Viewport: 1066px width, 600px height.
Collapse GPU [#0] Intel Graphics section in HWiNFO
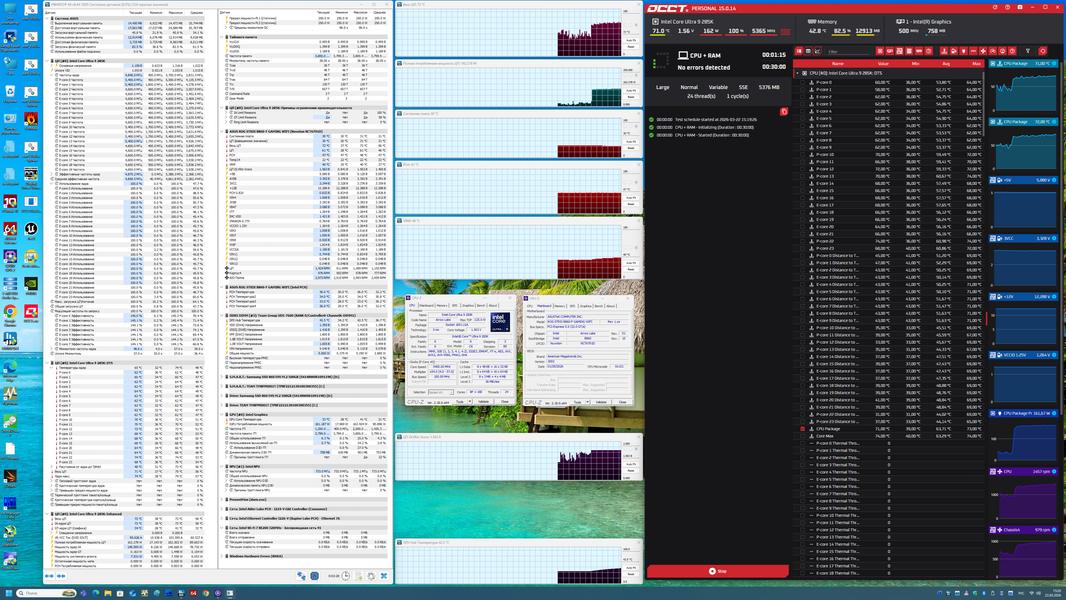222,414
